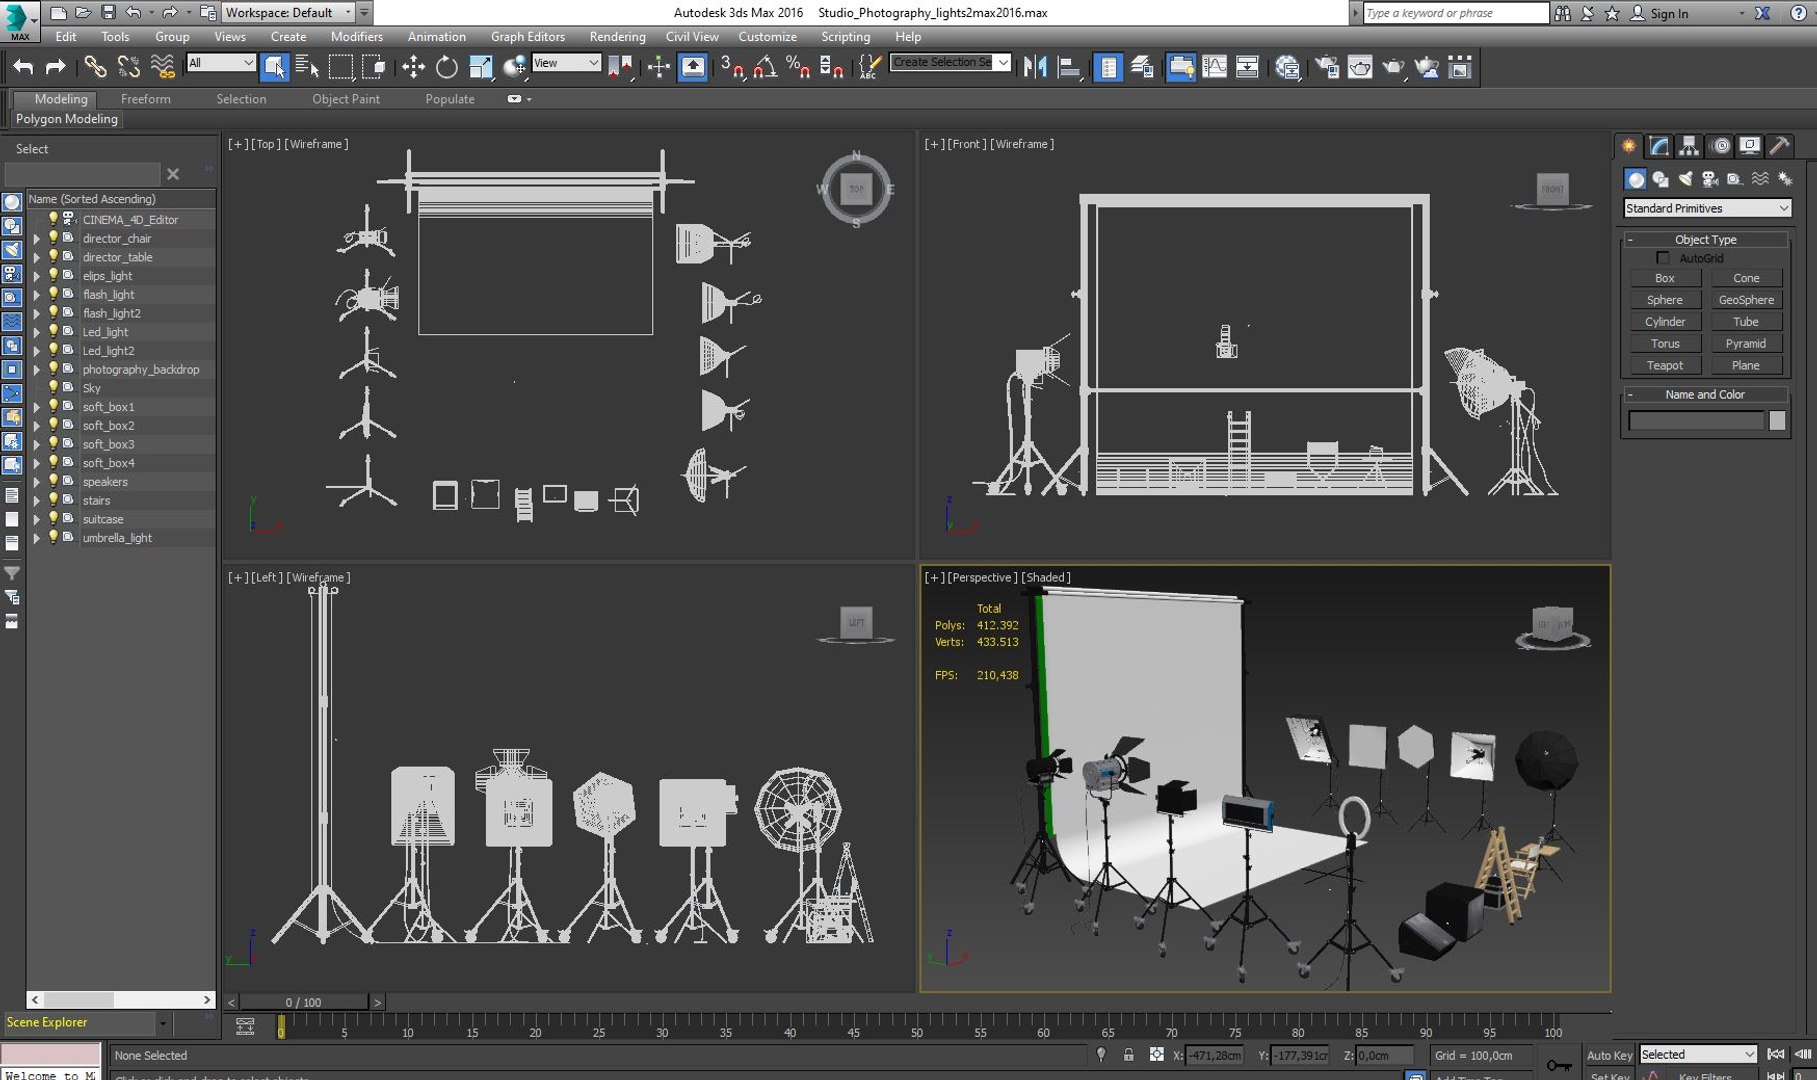
Task: Expand the photography_backdrop tree item
Action: (x=37, y=370)
